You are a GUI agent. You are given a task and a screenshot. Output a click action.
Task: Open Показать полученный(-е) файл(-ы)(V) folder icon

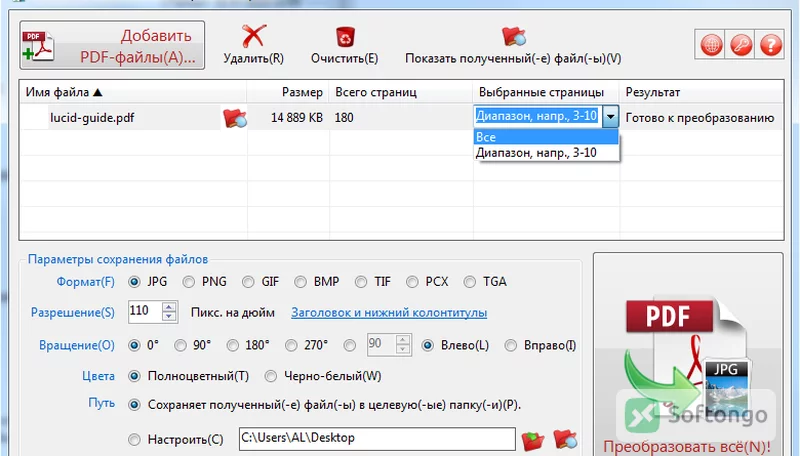[513, 36]
